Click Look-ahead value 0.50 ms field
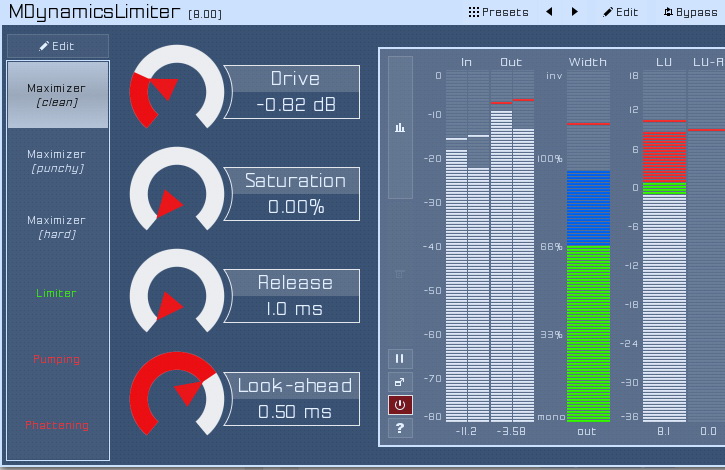 296,412
